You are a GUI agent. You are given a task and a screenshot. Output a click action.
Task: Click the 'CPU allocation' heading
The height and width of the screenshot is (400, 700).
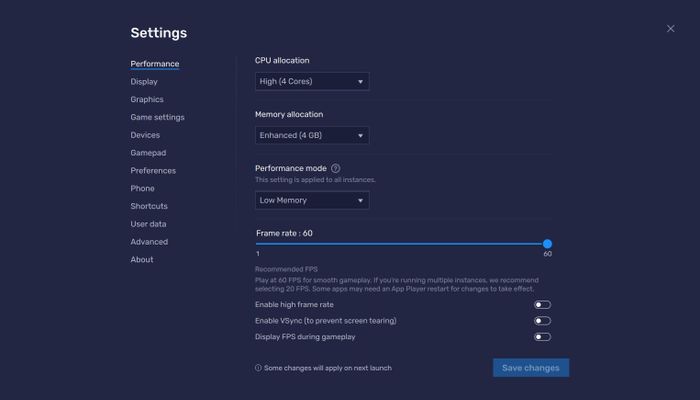(282, 60)
